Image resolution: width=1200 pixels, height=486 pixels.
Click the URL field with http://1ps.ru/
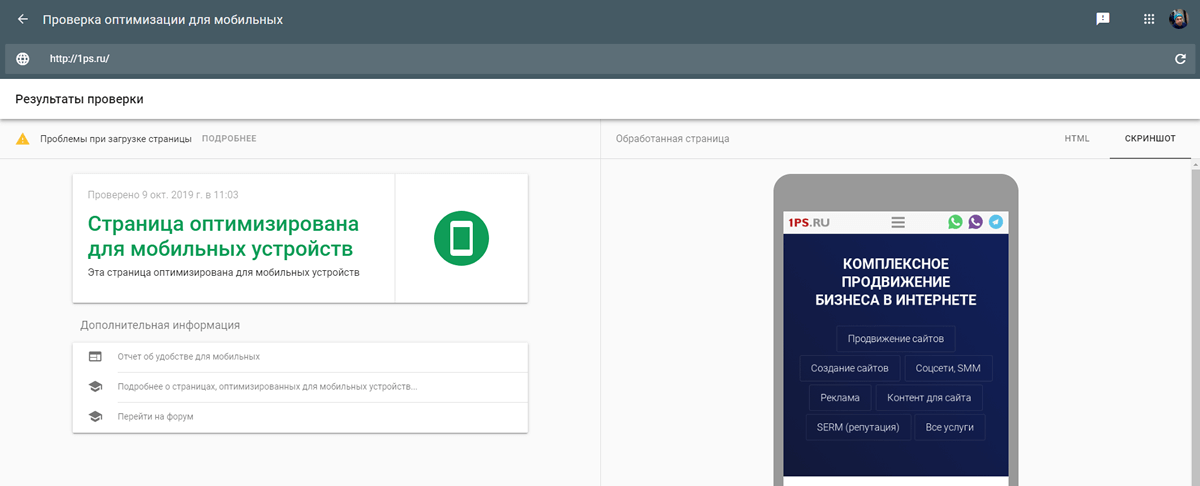pos(600,59)
